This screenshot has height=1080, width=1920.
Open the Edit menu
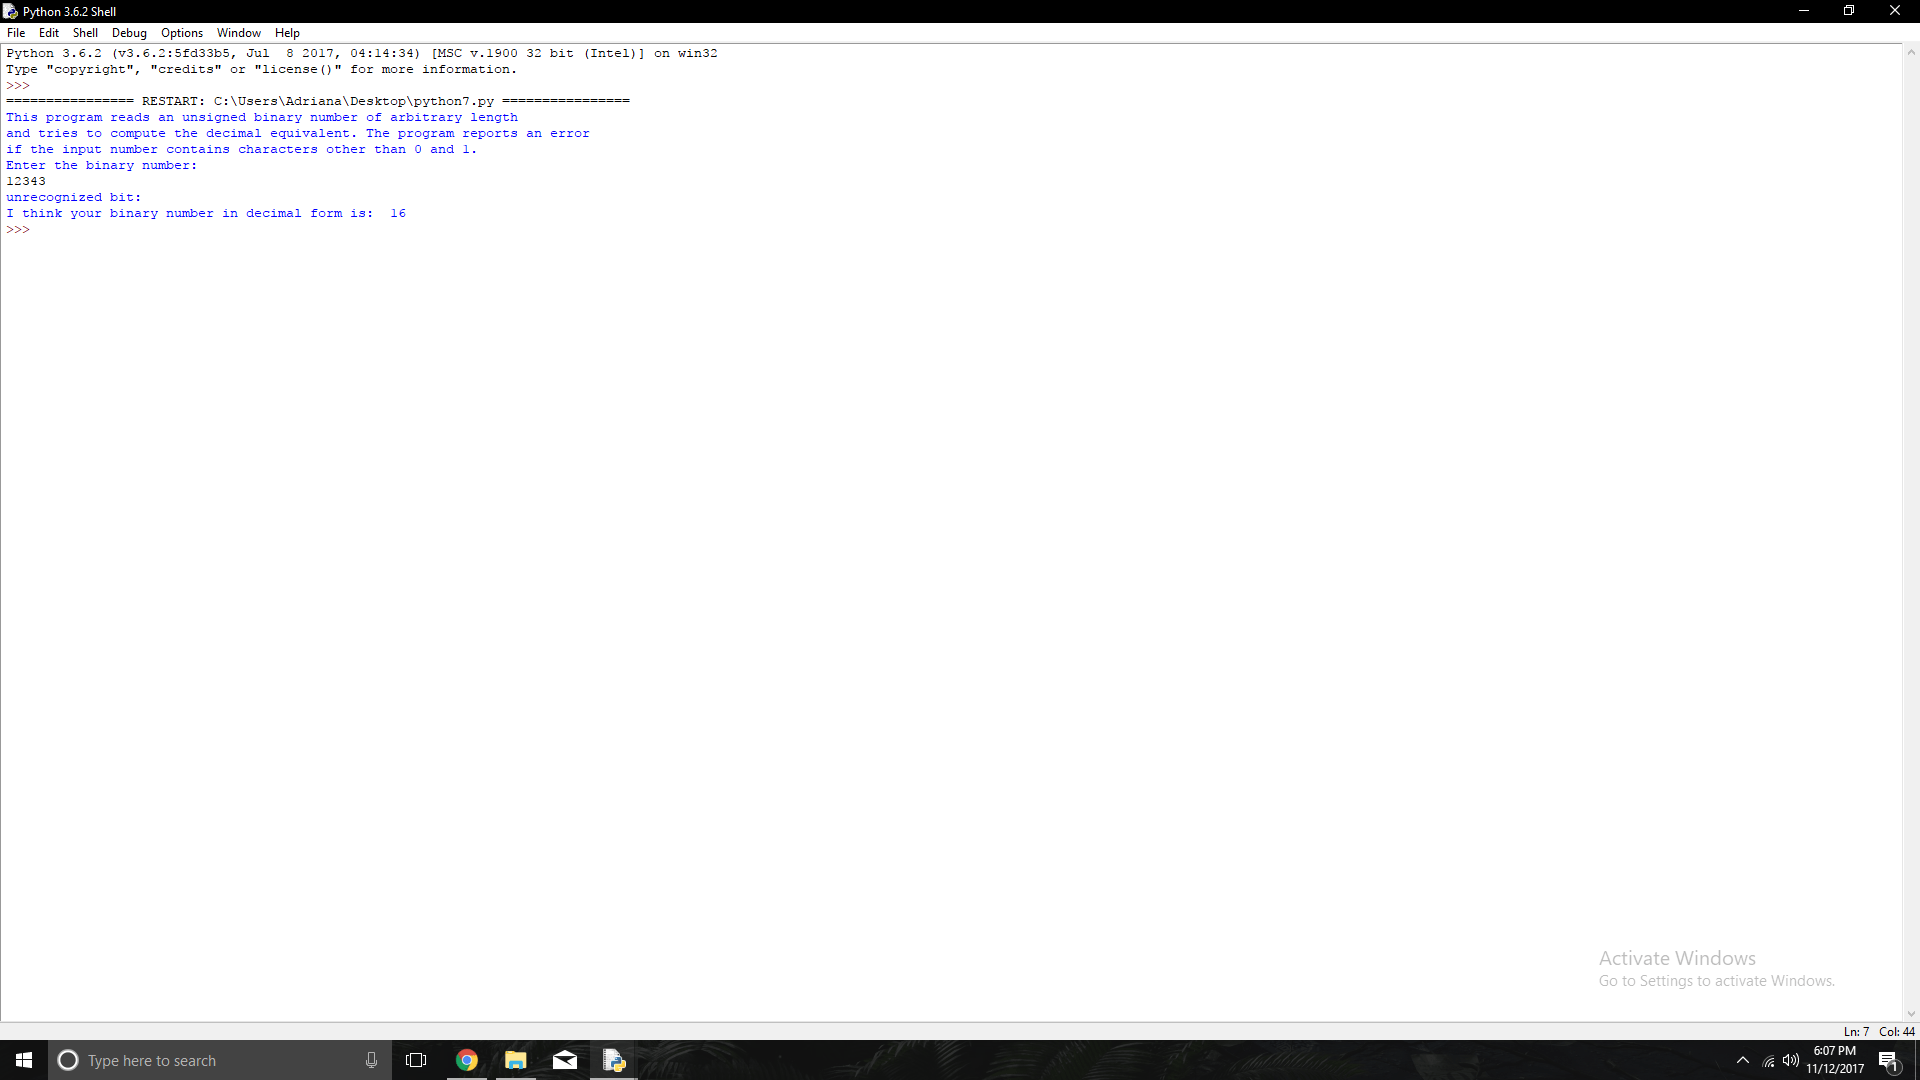[x=48, y=33]
